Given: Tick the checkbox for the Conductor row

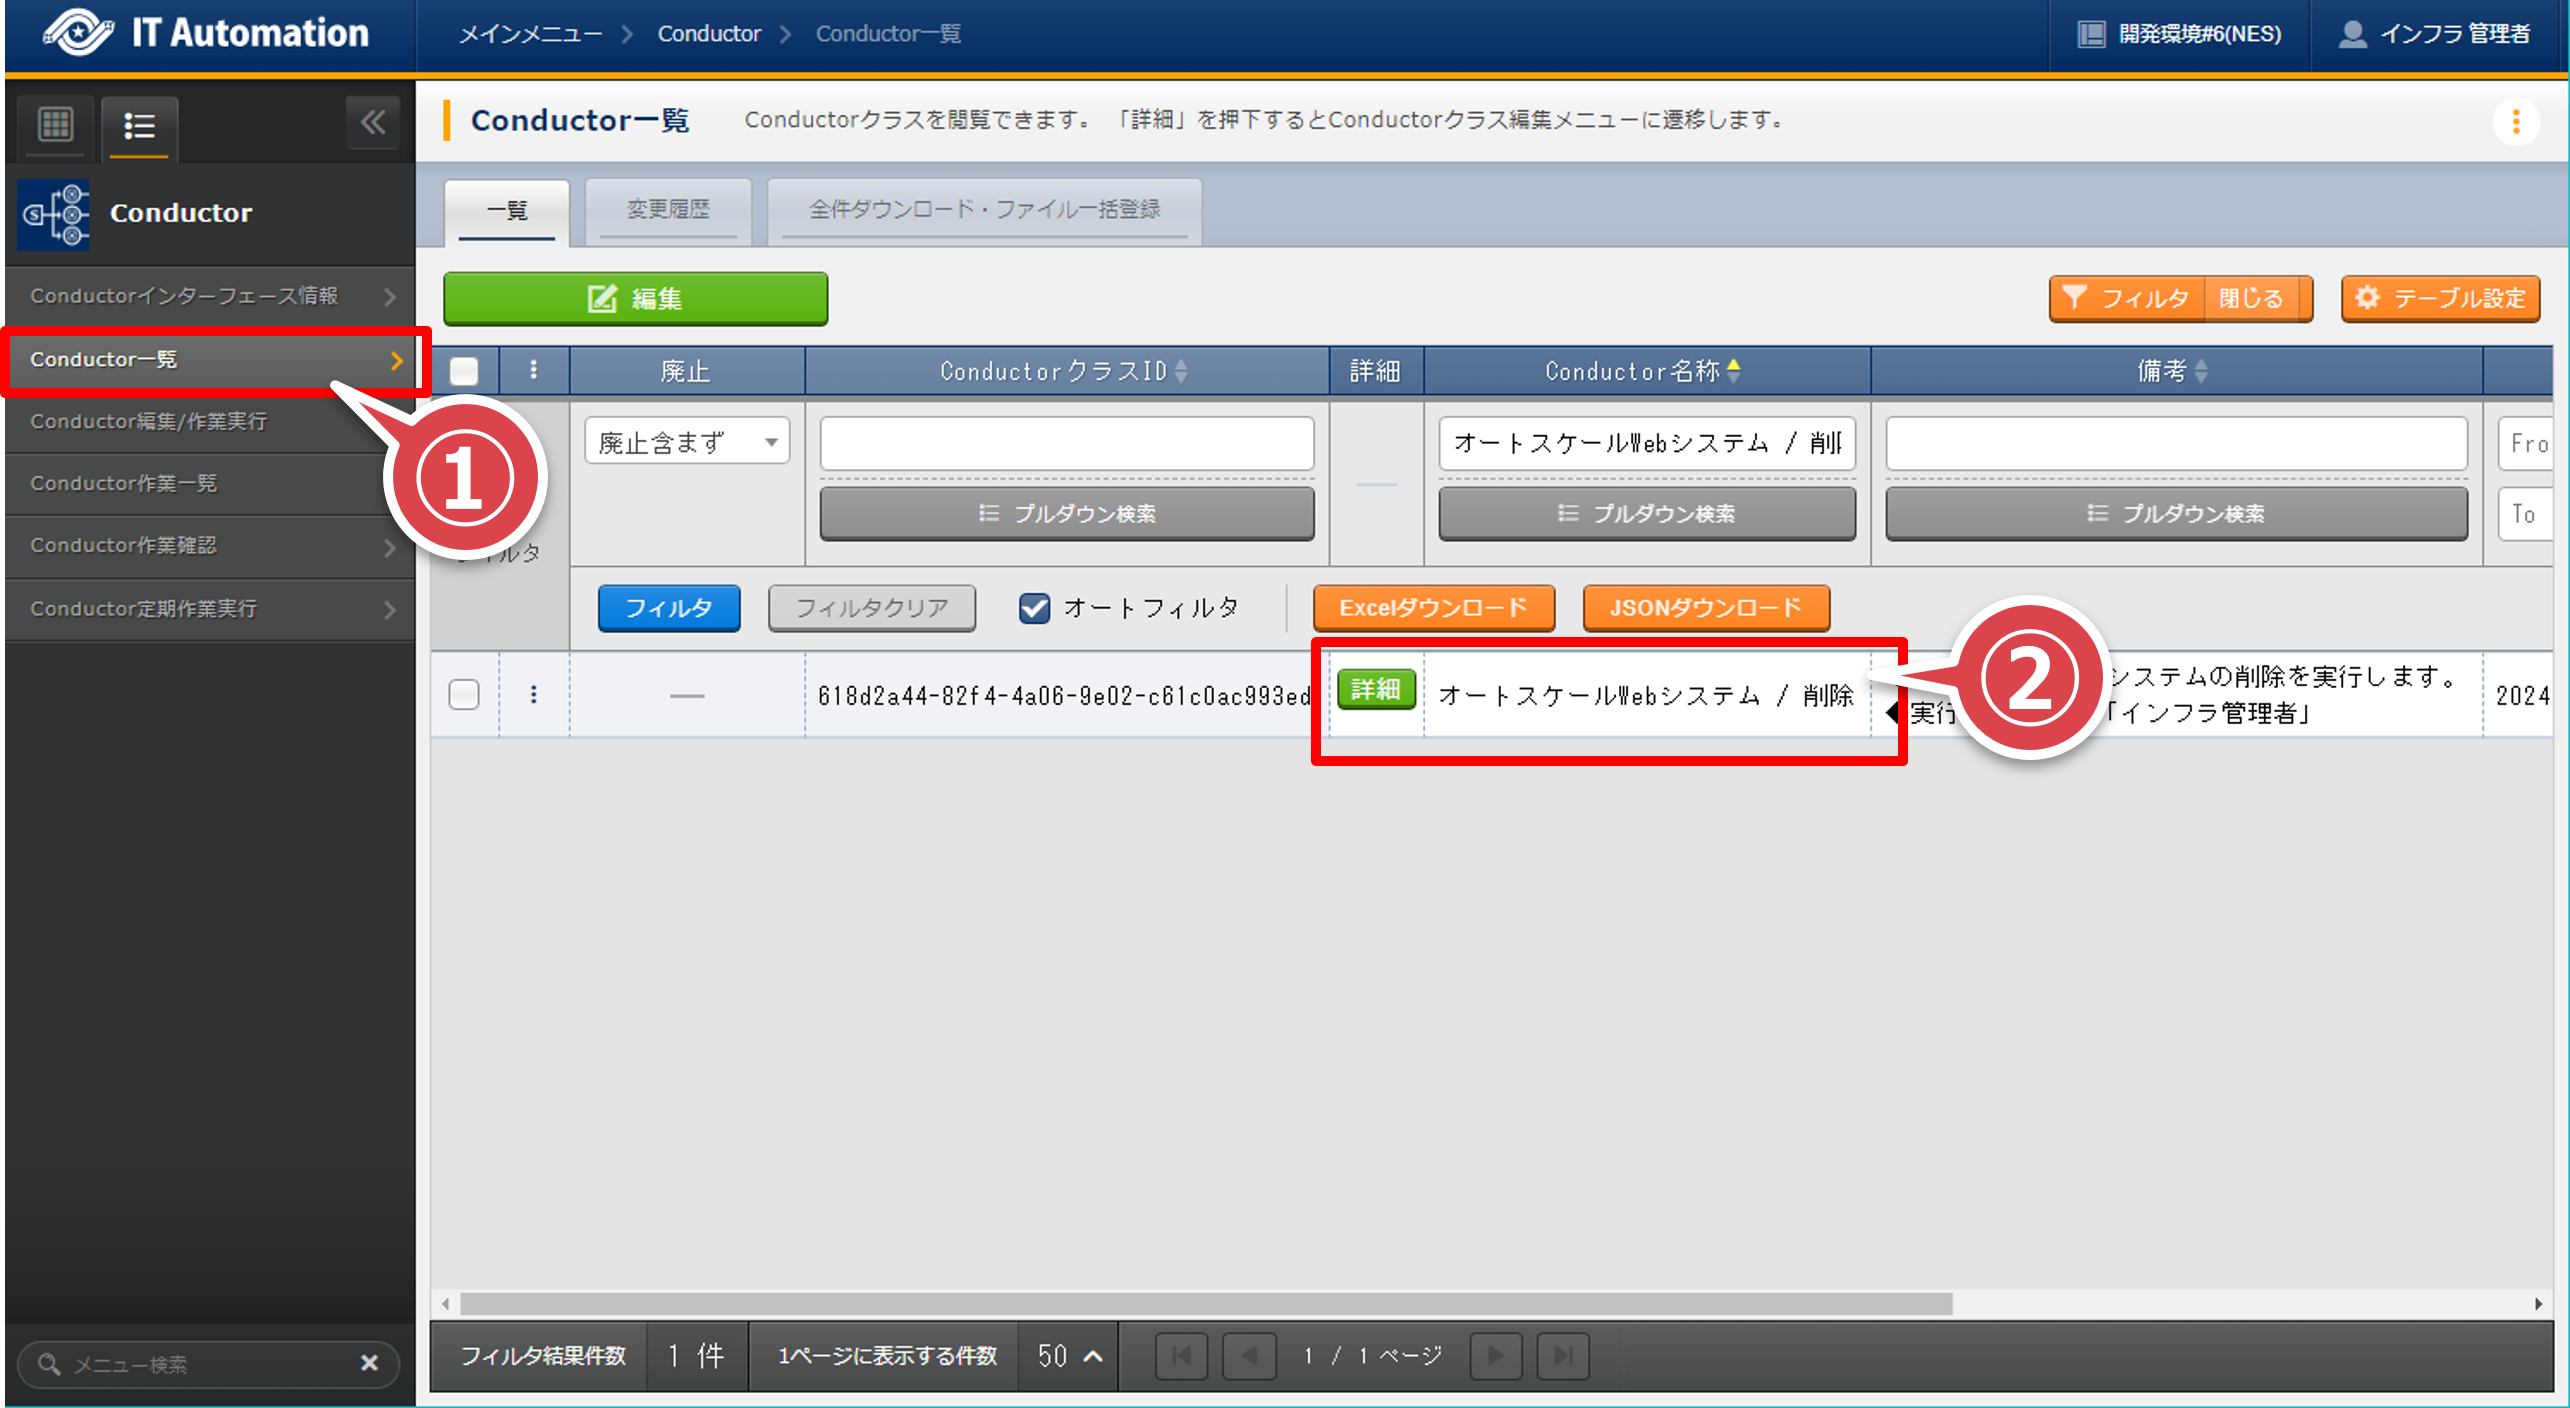Looking at the screenshot, I should tap(464, 694).
